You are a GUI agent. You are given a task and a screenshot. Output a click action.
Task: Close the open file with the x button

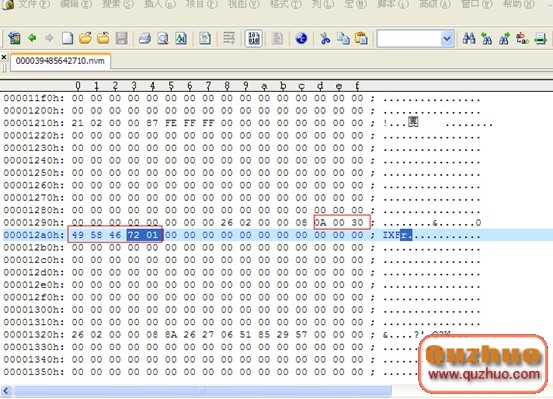[x=4, y=56]
